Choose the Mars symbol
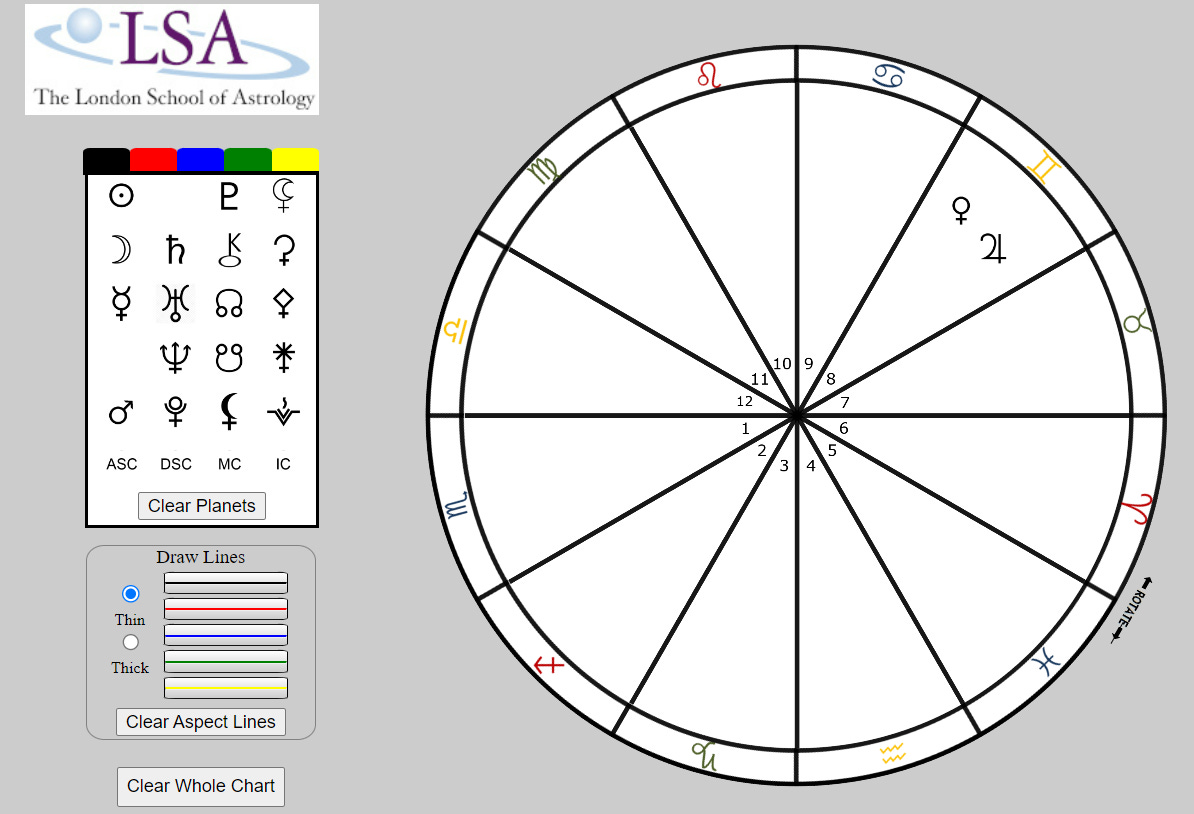This screenshot has width=1194, height=814. (121, 412)
